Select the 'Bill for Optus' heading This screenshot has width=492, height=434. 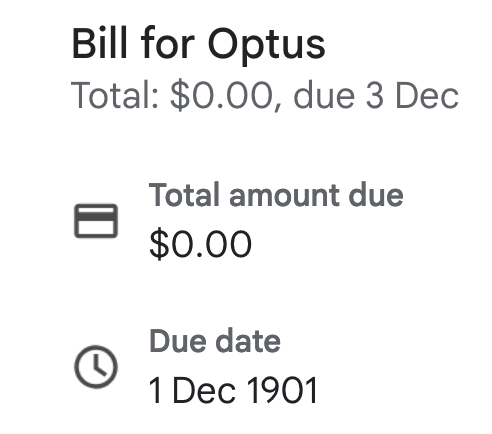click(x=198, y=44)
